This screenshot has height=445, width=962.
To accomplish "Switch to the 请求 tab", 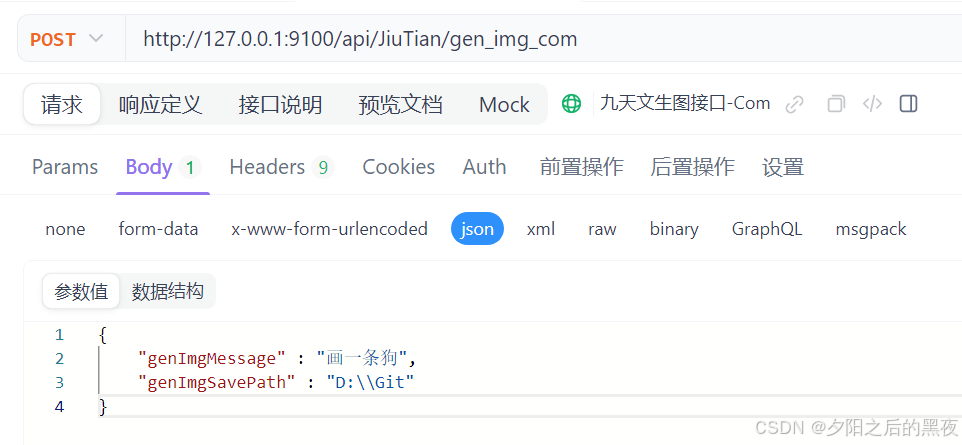I will [62, 104].
